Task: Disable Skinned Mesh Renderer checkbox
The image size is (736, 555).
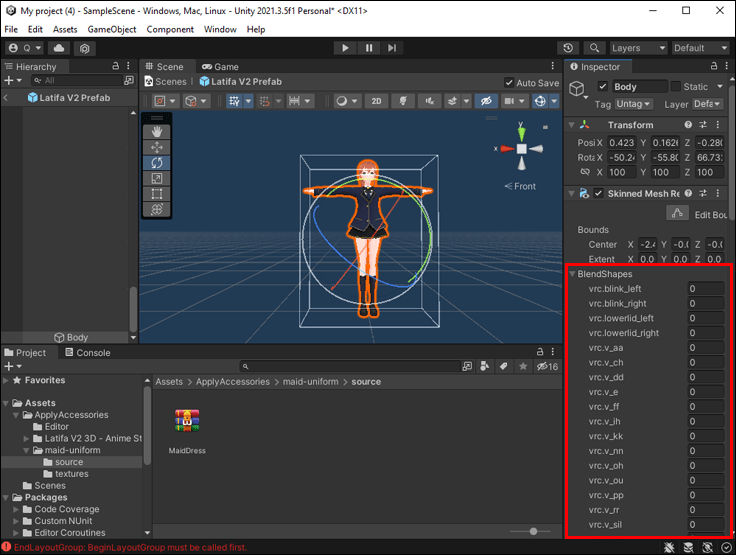Action: point(598,193)
